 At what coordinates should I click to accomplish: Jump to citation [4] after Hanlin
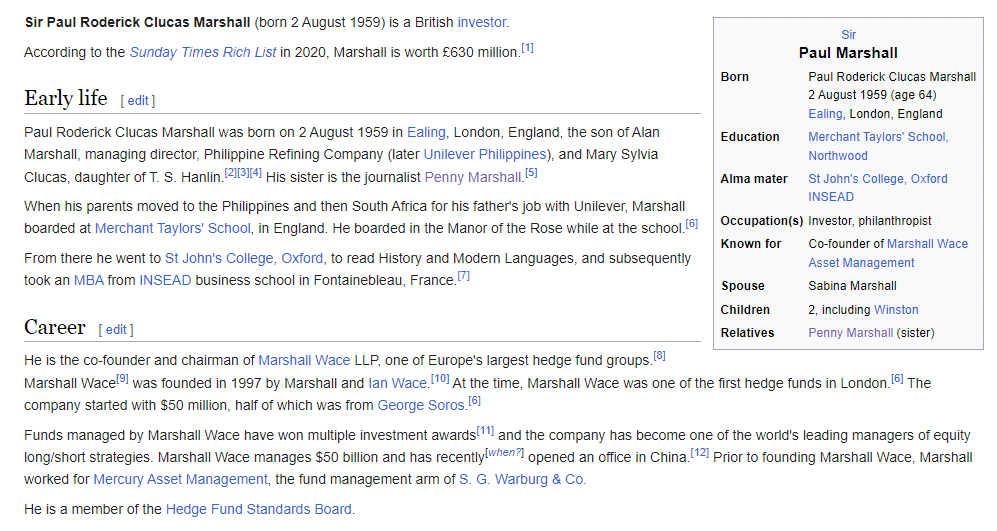[256, 172]
